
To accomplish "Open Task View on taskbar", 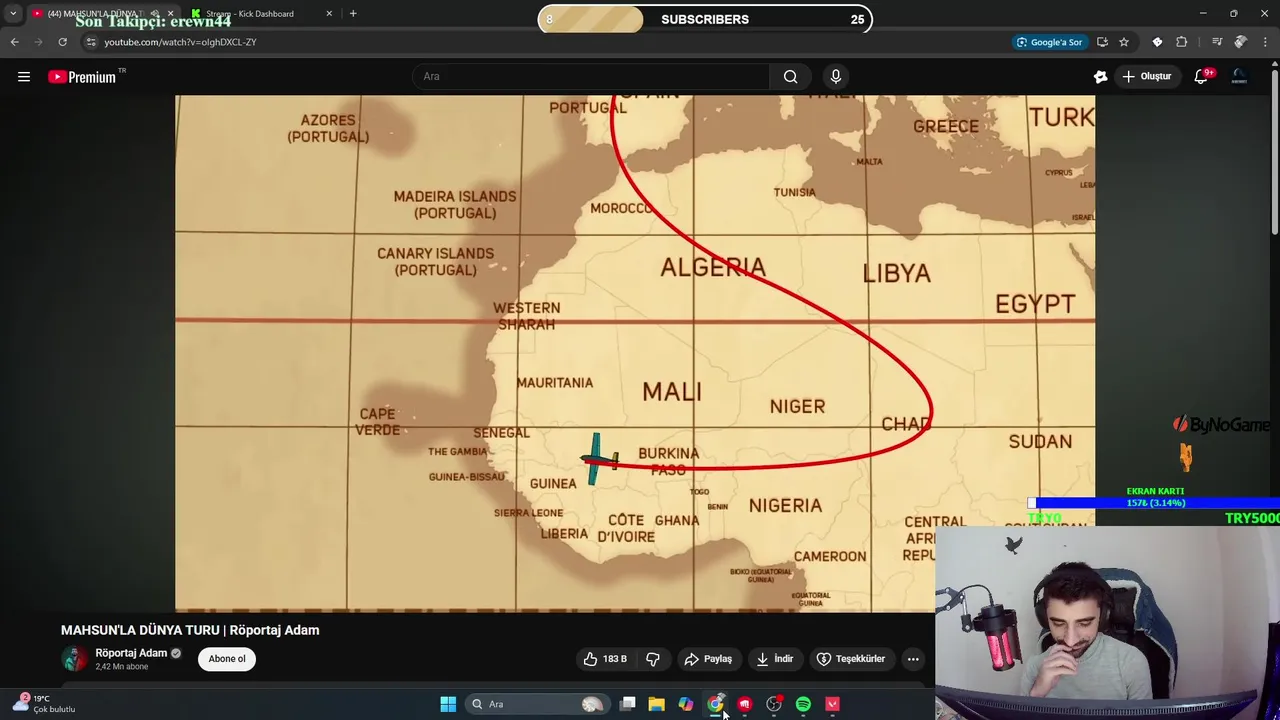I will (627, 704).
